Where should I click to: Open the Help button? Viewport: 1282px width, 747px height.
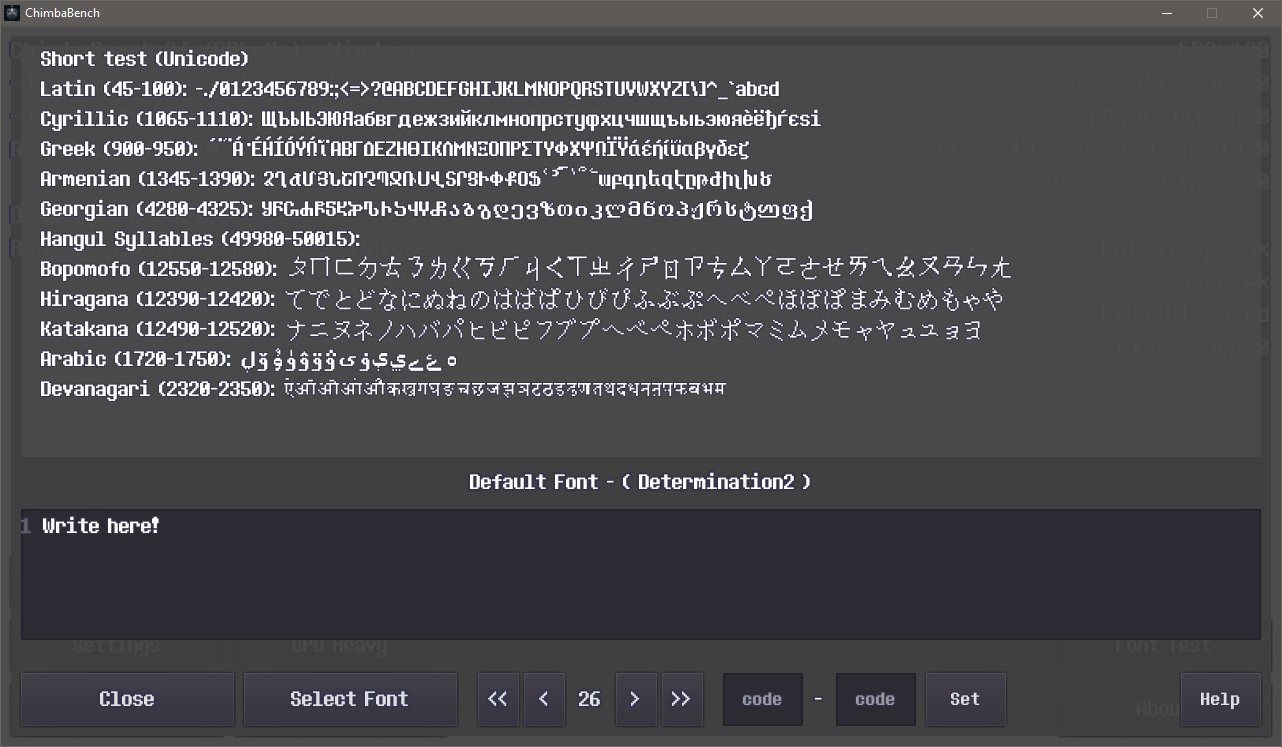(x=1220, y=699)
